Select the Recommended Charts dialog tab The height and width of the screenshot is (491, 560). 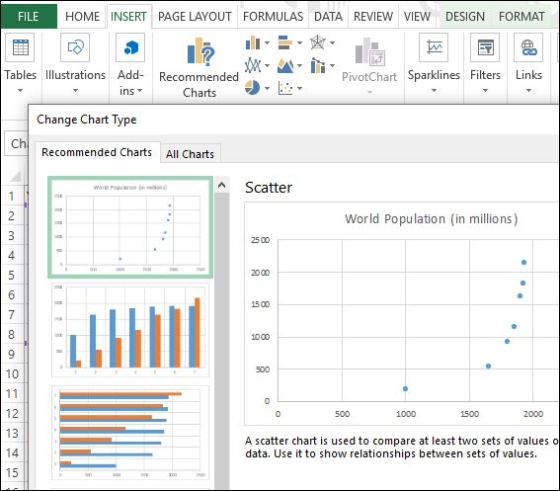[97, 152]
